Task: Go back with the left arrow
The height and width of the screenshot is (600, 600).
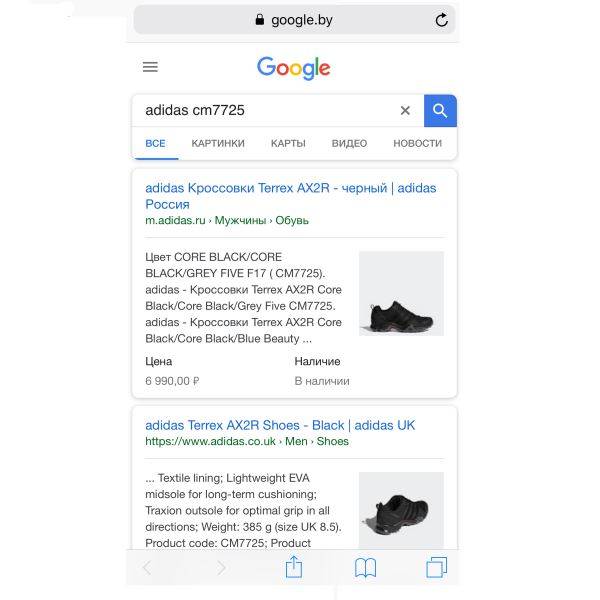Action: click(x=147, y=567)
